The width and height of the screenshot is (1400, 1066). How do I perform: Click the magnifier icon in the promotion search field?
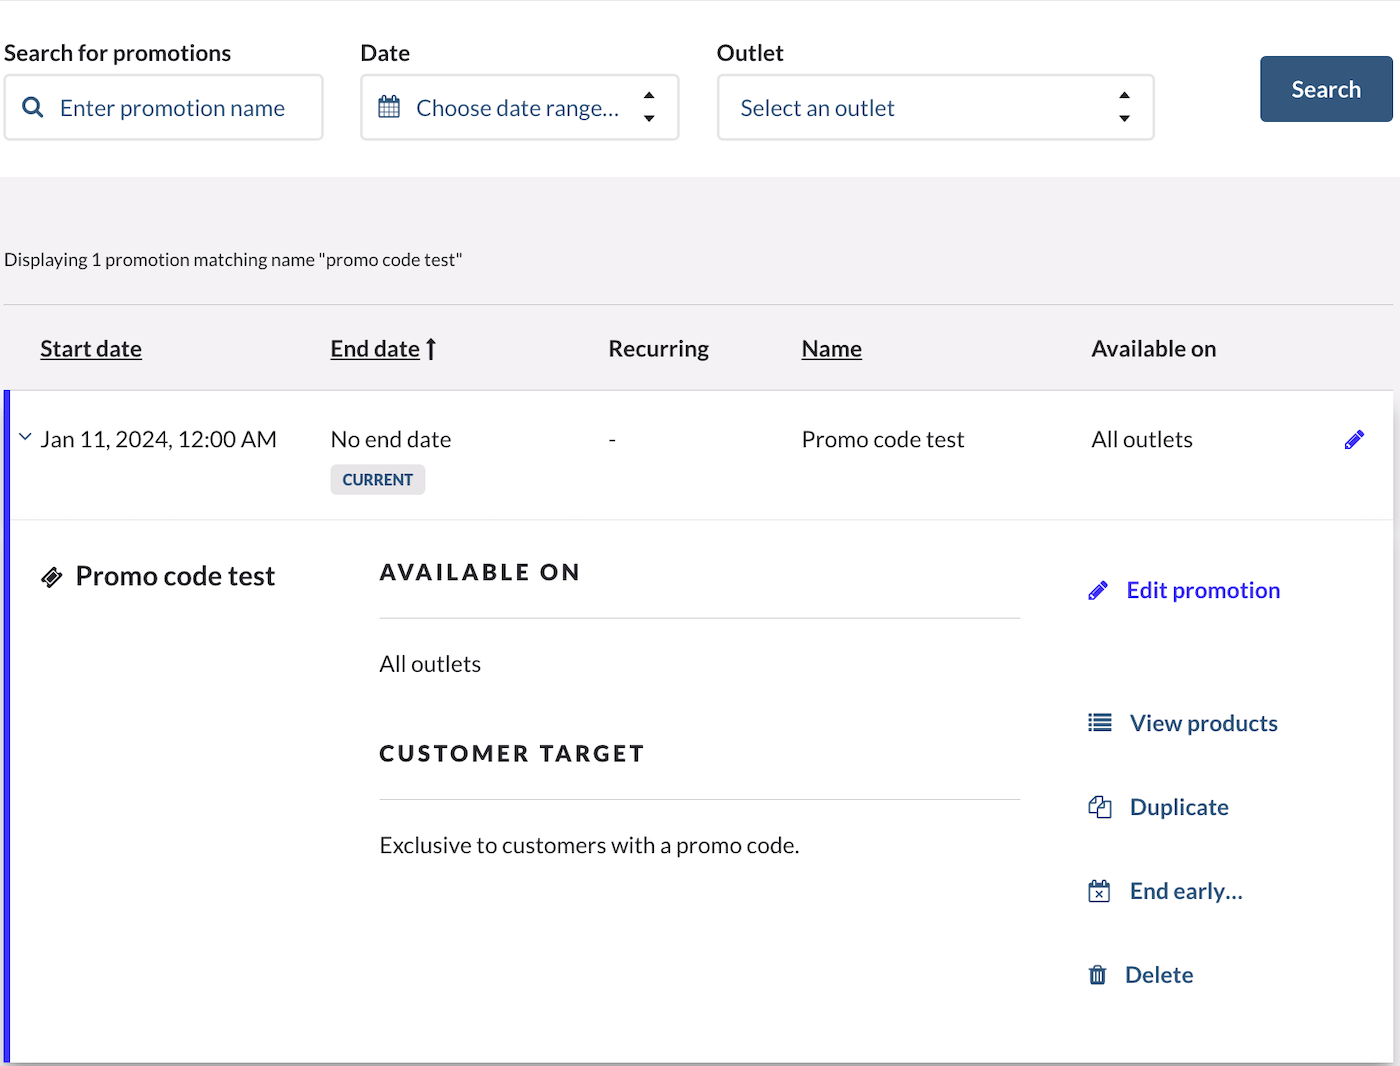[x=33, y=107]
